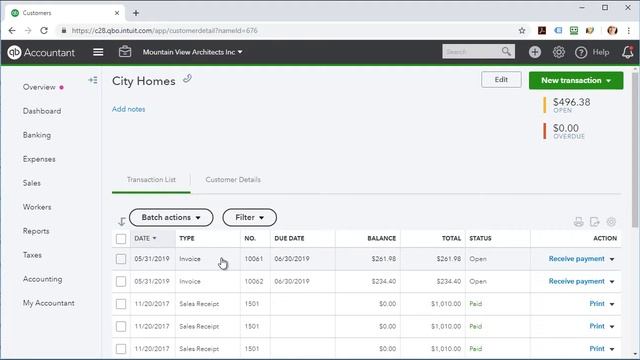Collapse the left navigation panel icon

click(93, 80)
